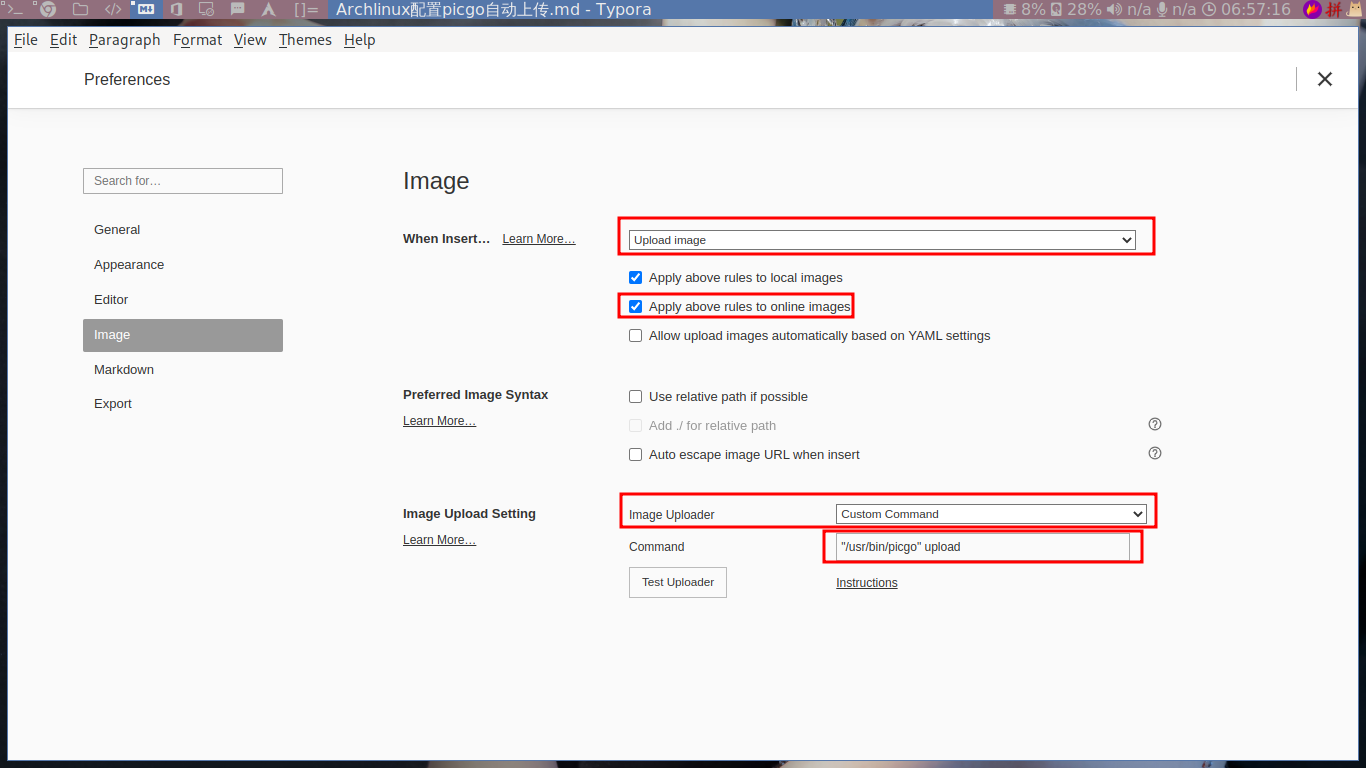Switch to the Chrome browser workspace icon
This screenshot has width=1366, height=768.
(48, 9)
